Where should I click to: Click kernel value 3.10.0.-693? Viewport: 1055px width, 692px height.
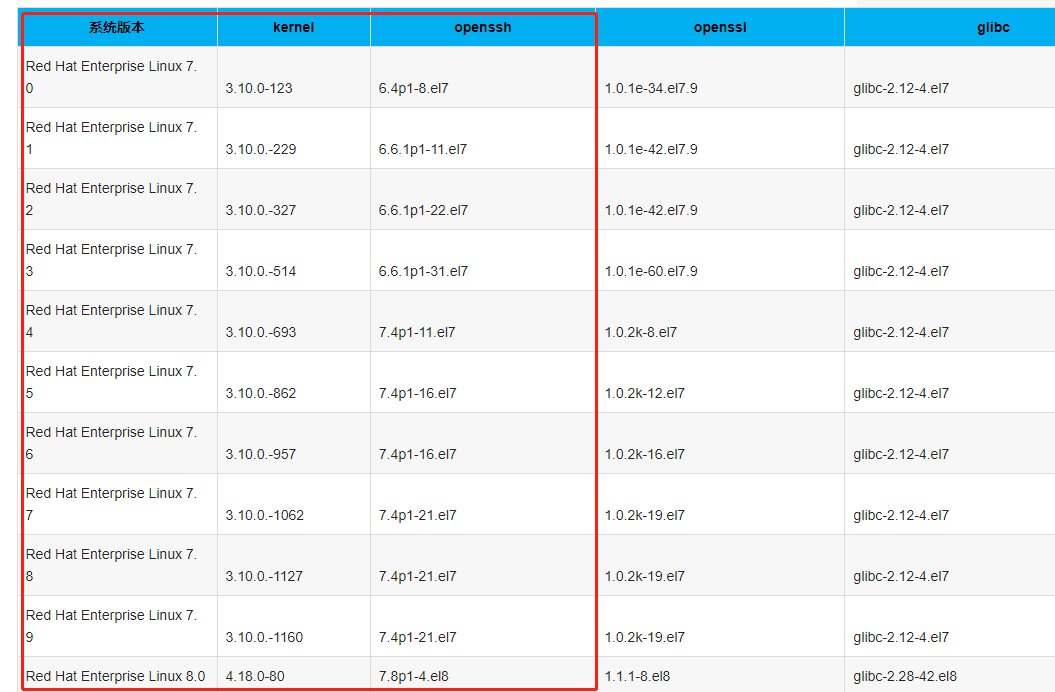point(261,333)
